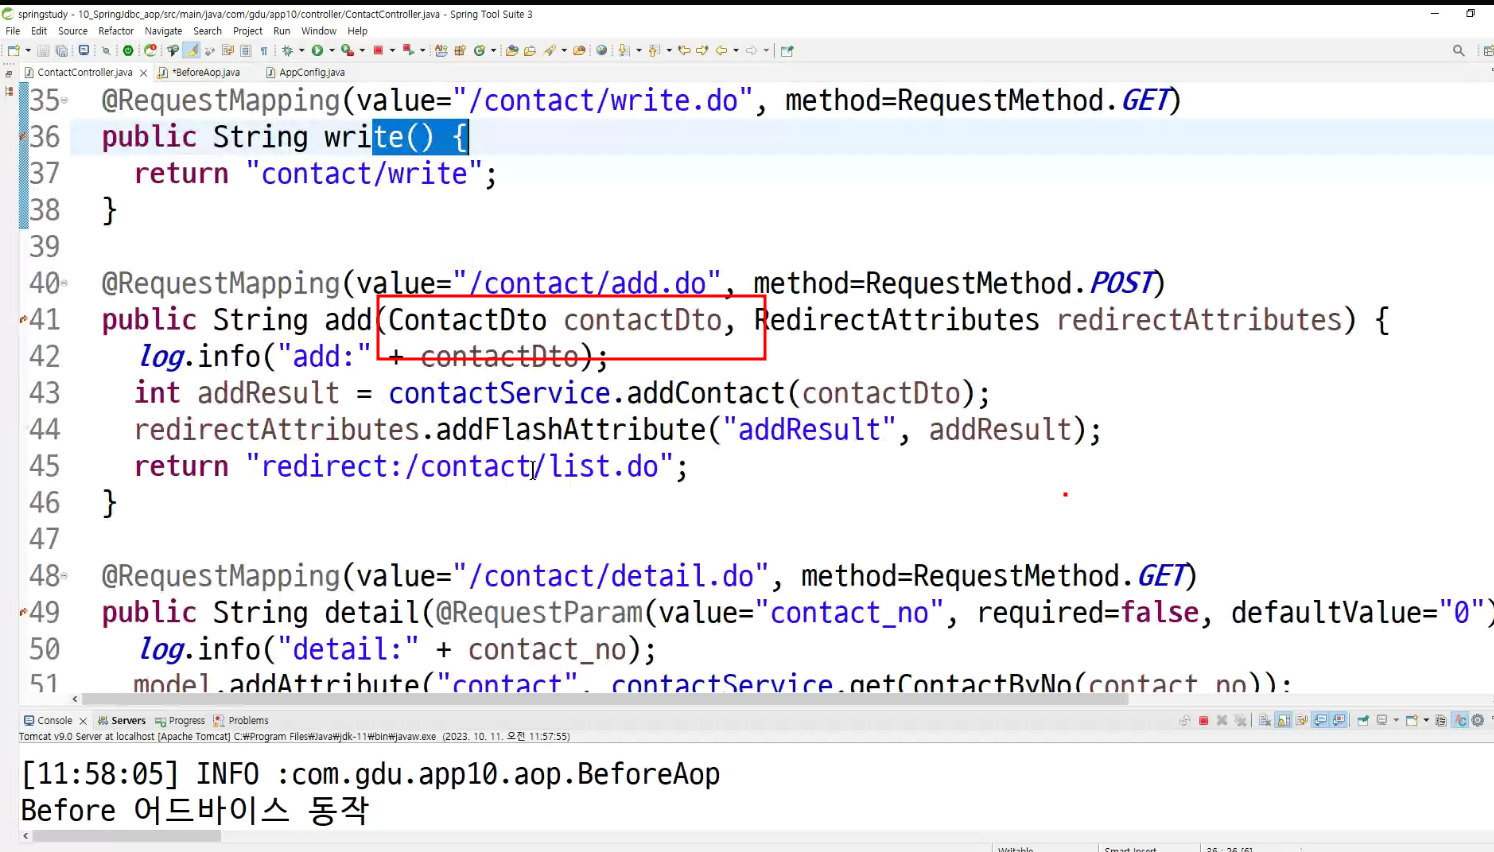Open the Next Annotation dropdown arrow
The image size is (1494, 852).
click(639, 50)
